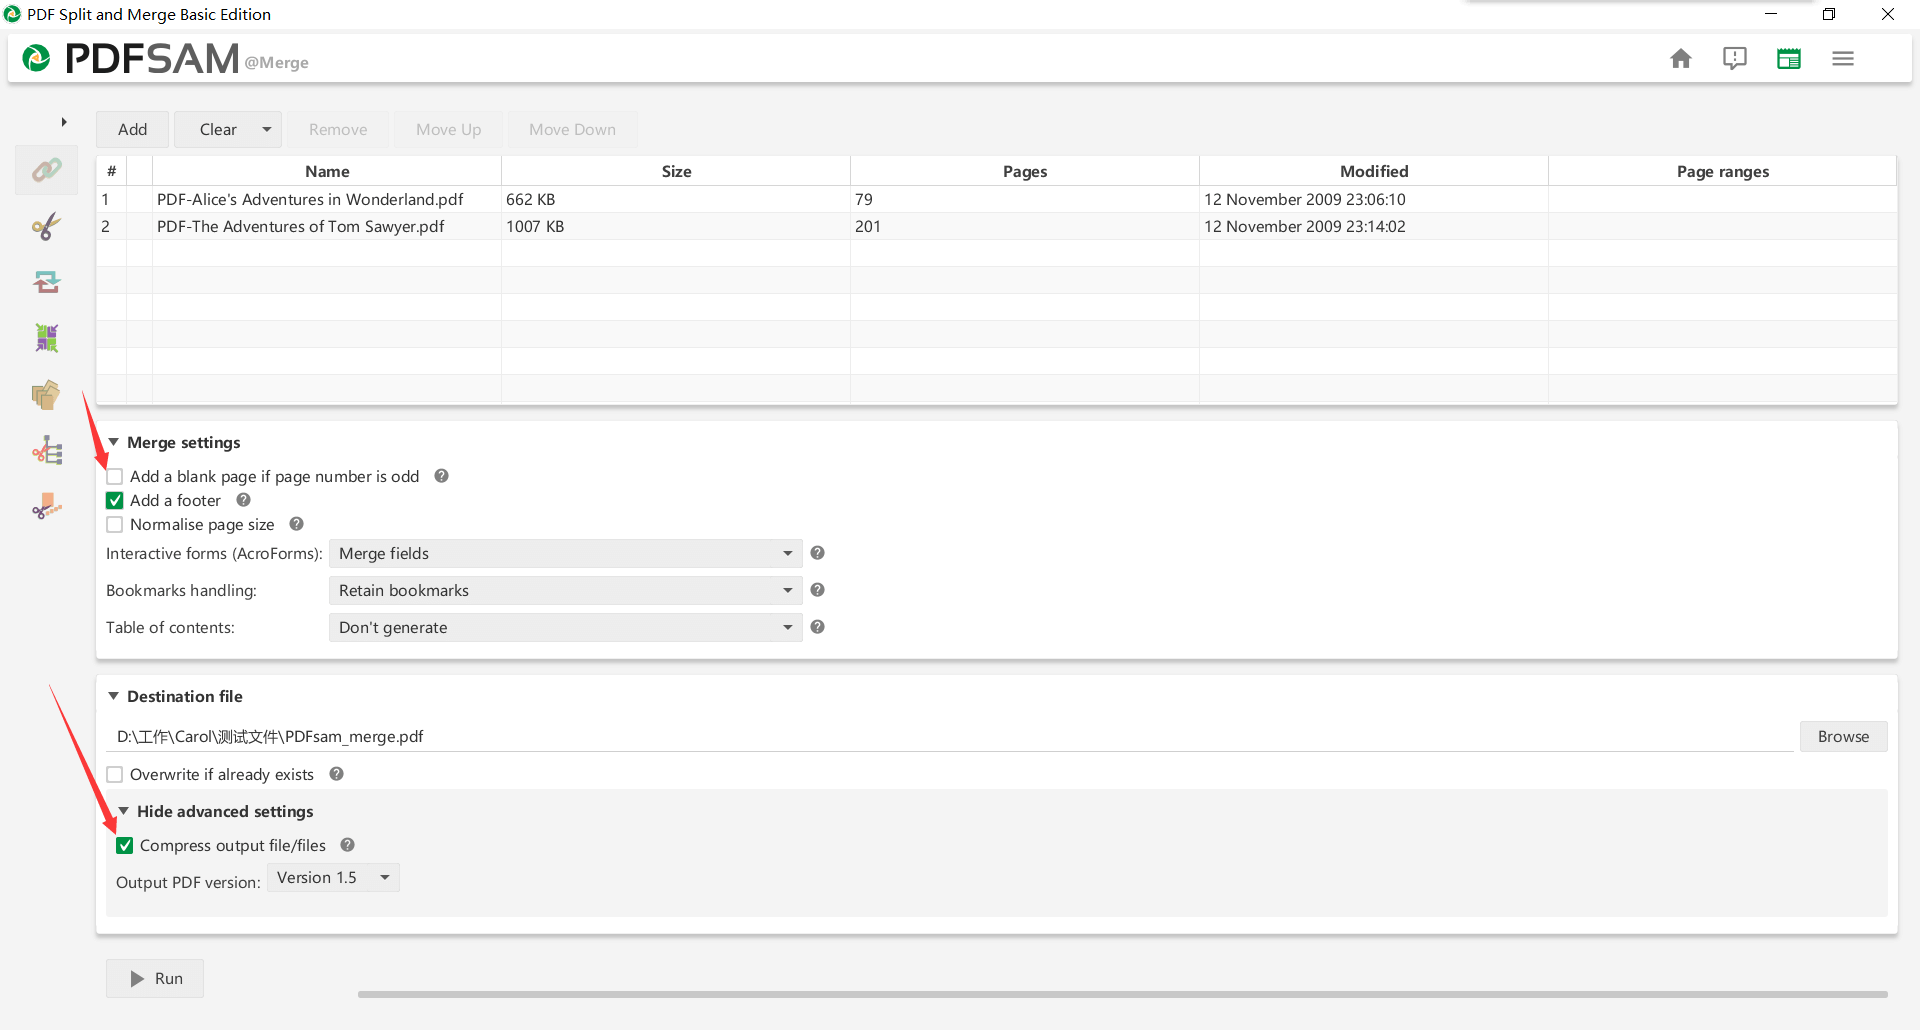Viewport: 1920px width, 1030px height.
Task: Open the Merge tool in sidebar
Action: pyautogui.click(x=46, y=170)
